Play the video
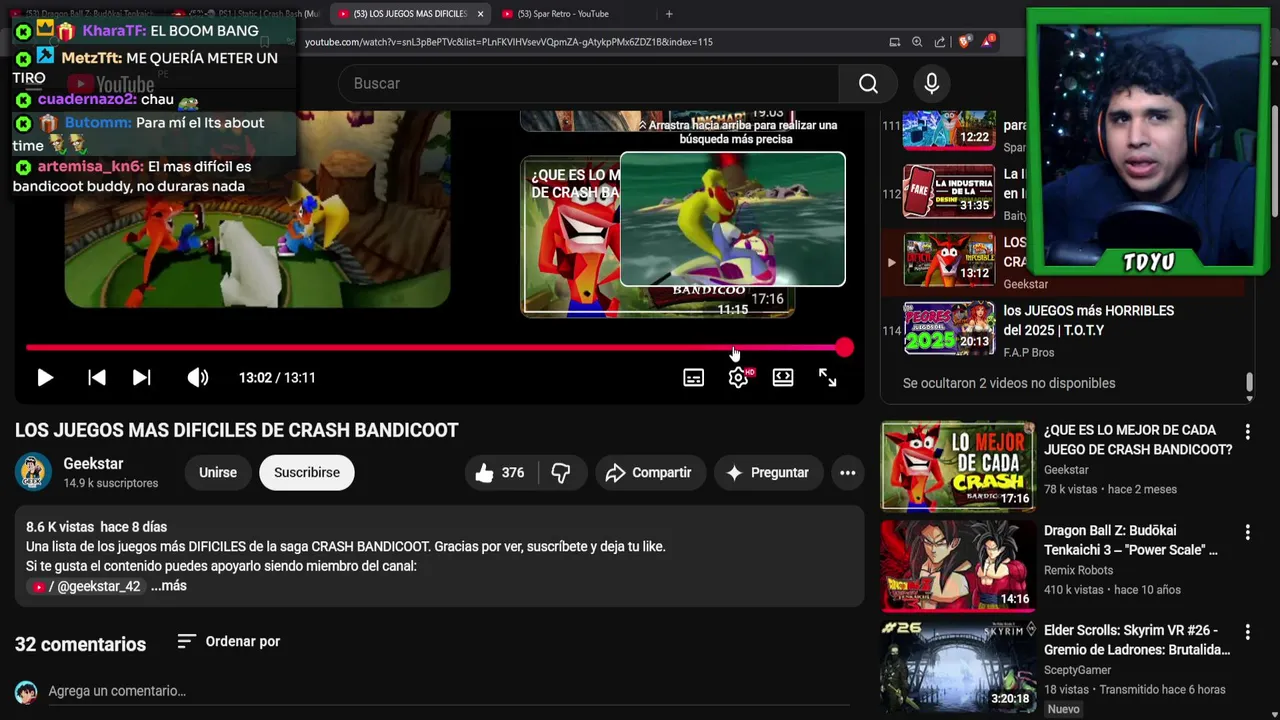This screenshot has width=1280, height=720. 45,377
